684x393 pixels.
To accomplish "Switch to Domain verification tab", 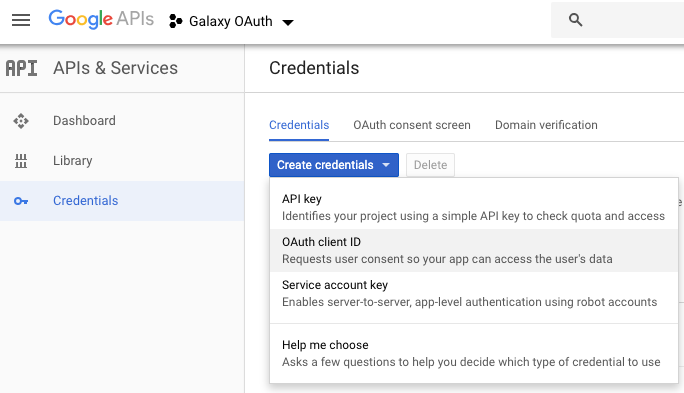I will coord(546,125).
